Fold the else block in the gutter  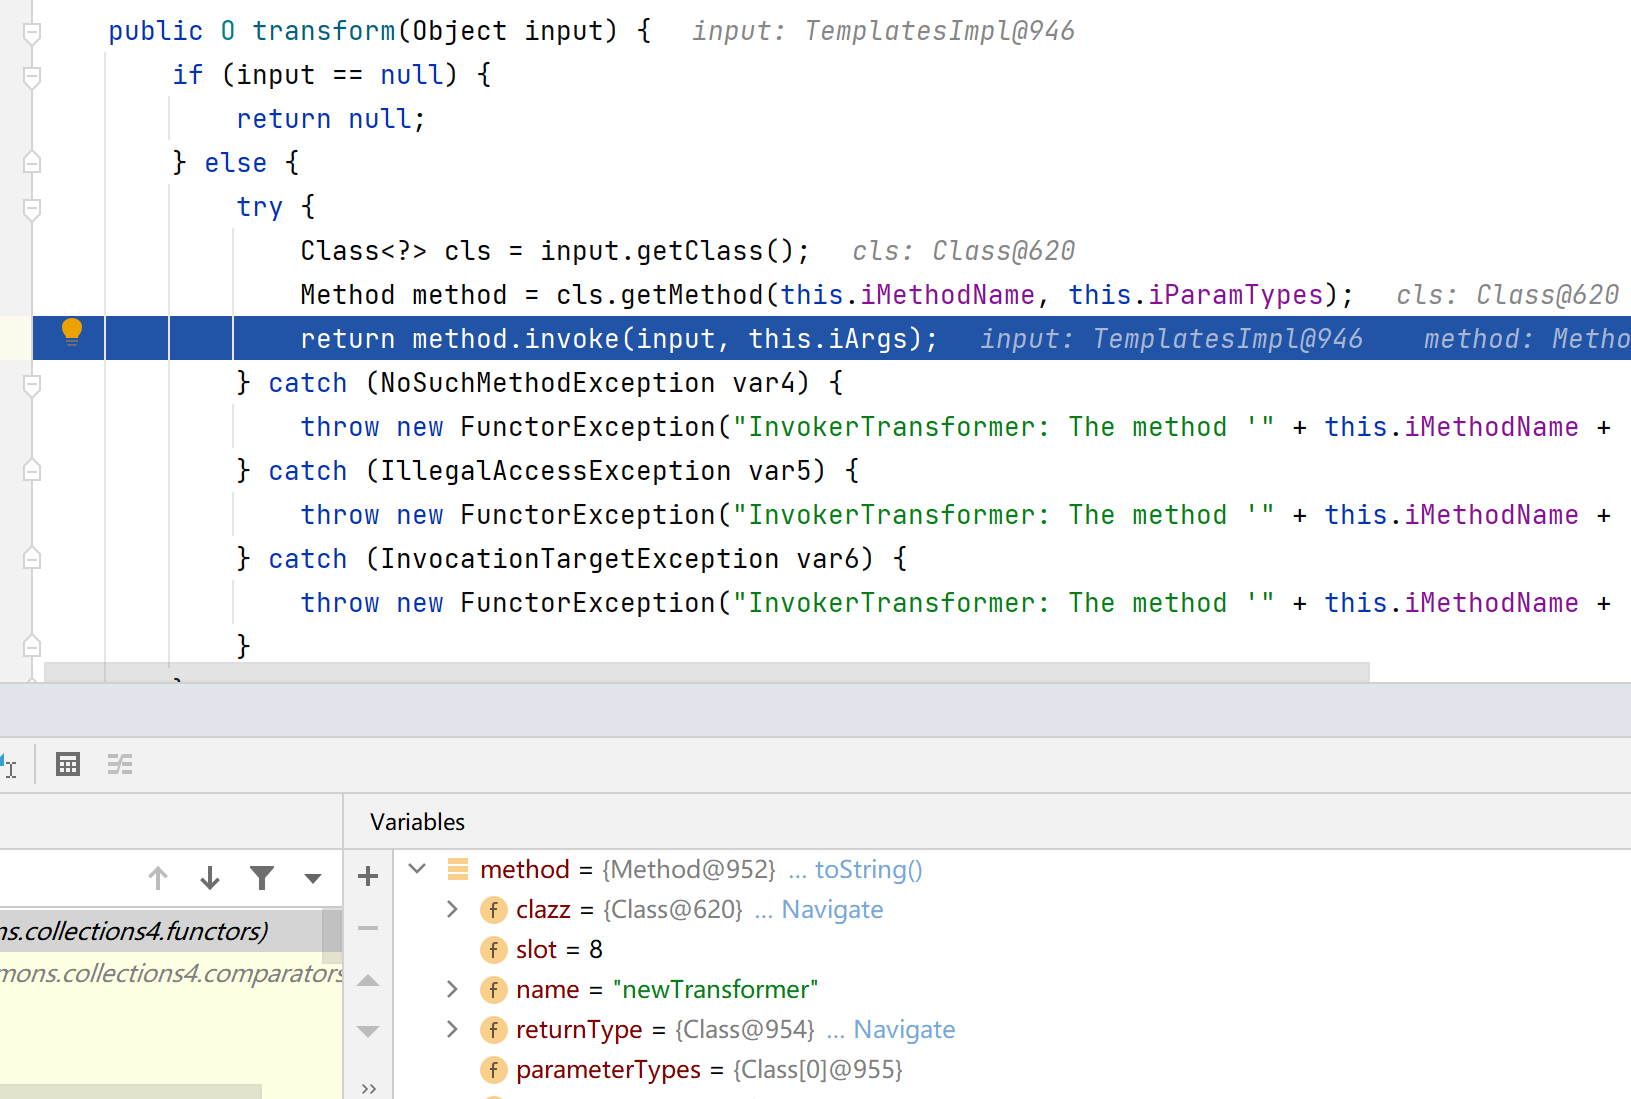(x=32, y=162)
